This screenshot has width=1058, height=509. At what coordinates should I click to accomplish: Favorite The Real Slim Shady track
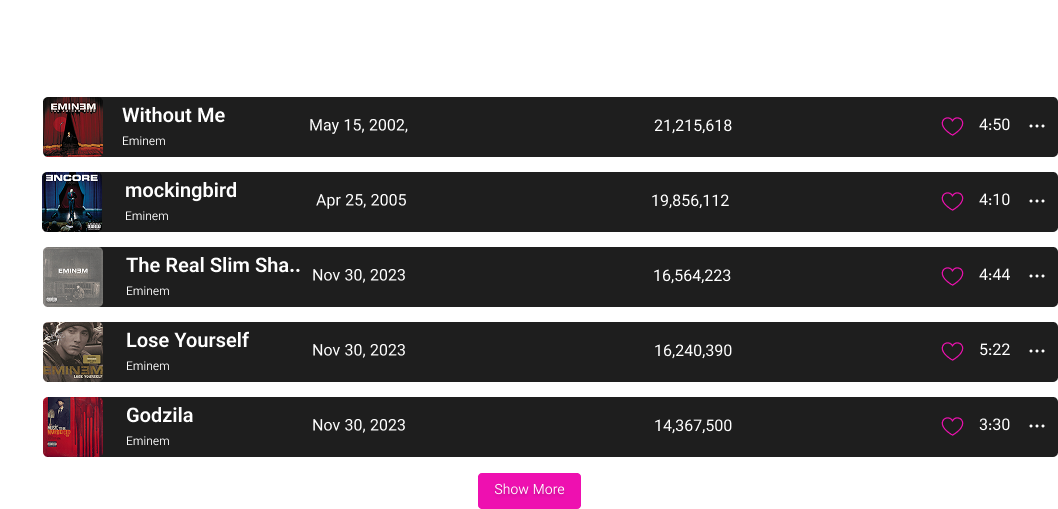pyautogui.click(x=952, y=276)
